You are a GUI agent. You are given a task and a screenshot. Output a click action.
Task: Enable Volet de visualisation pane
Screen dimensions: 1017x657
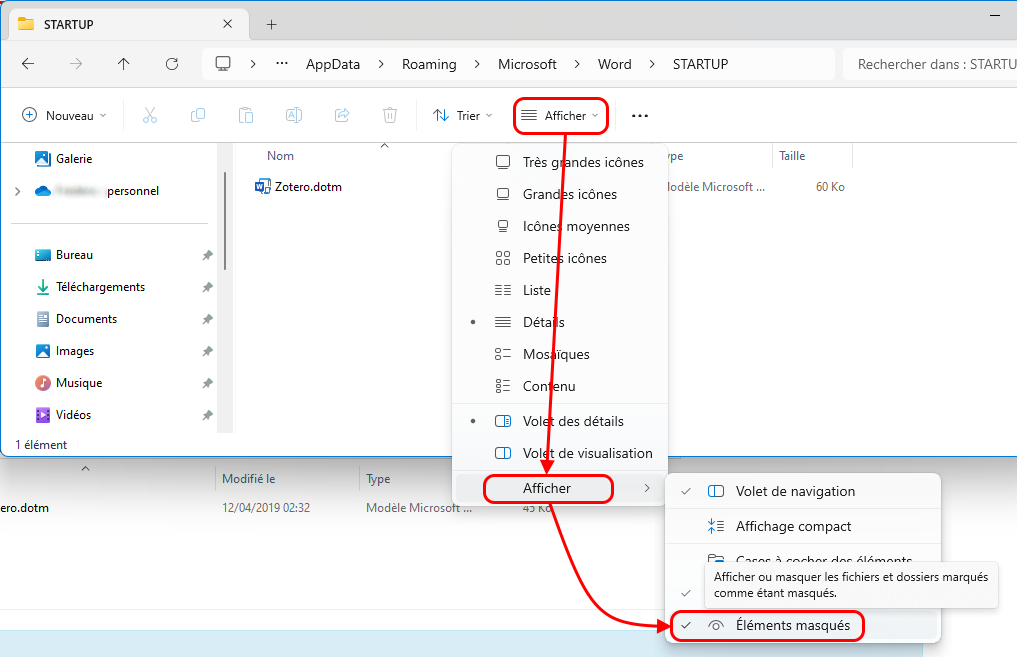pos(587,453)
